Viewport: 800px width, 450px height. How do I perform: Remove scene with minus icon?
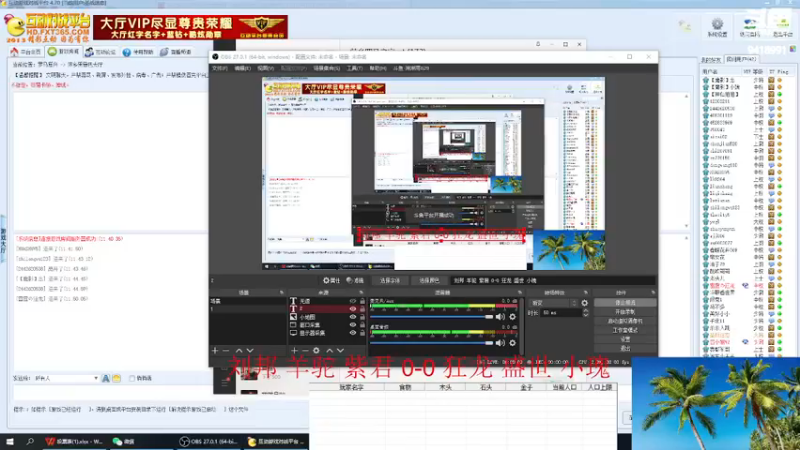226,351
